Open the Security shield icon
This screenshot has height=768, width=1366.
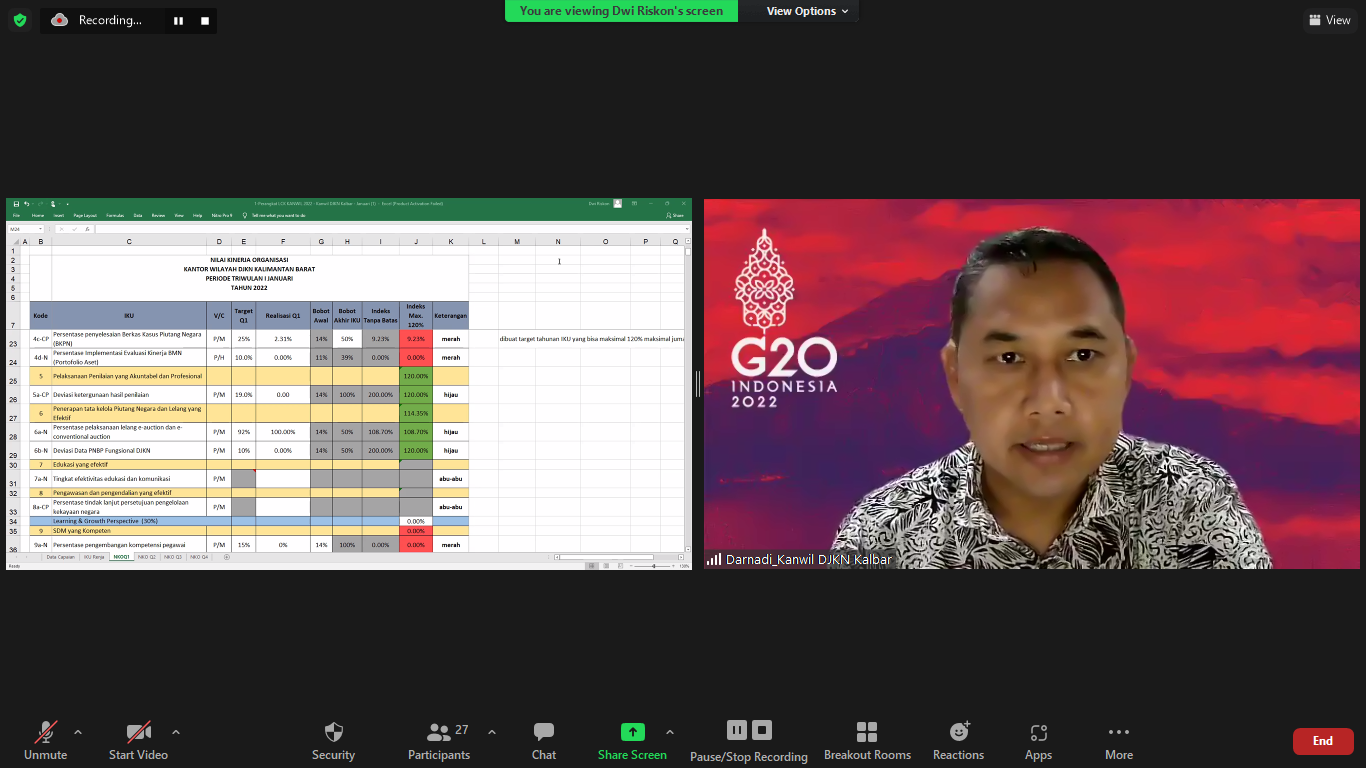click(333, 732)
